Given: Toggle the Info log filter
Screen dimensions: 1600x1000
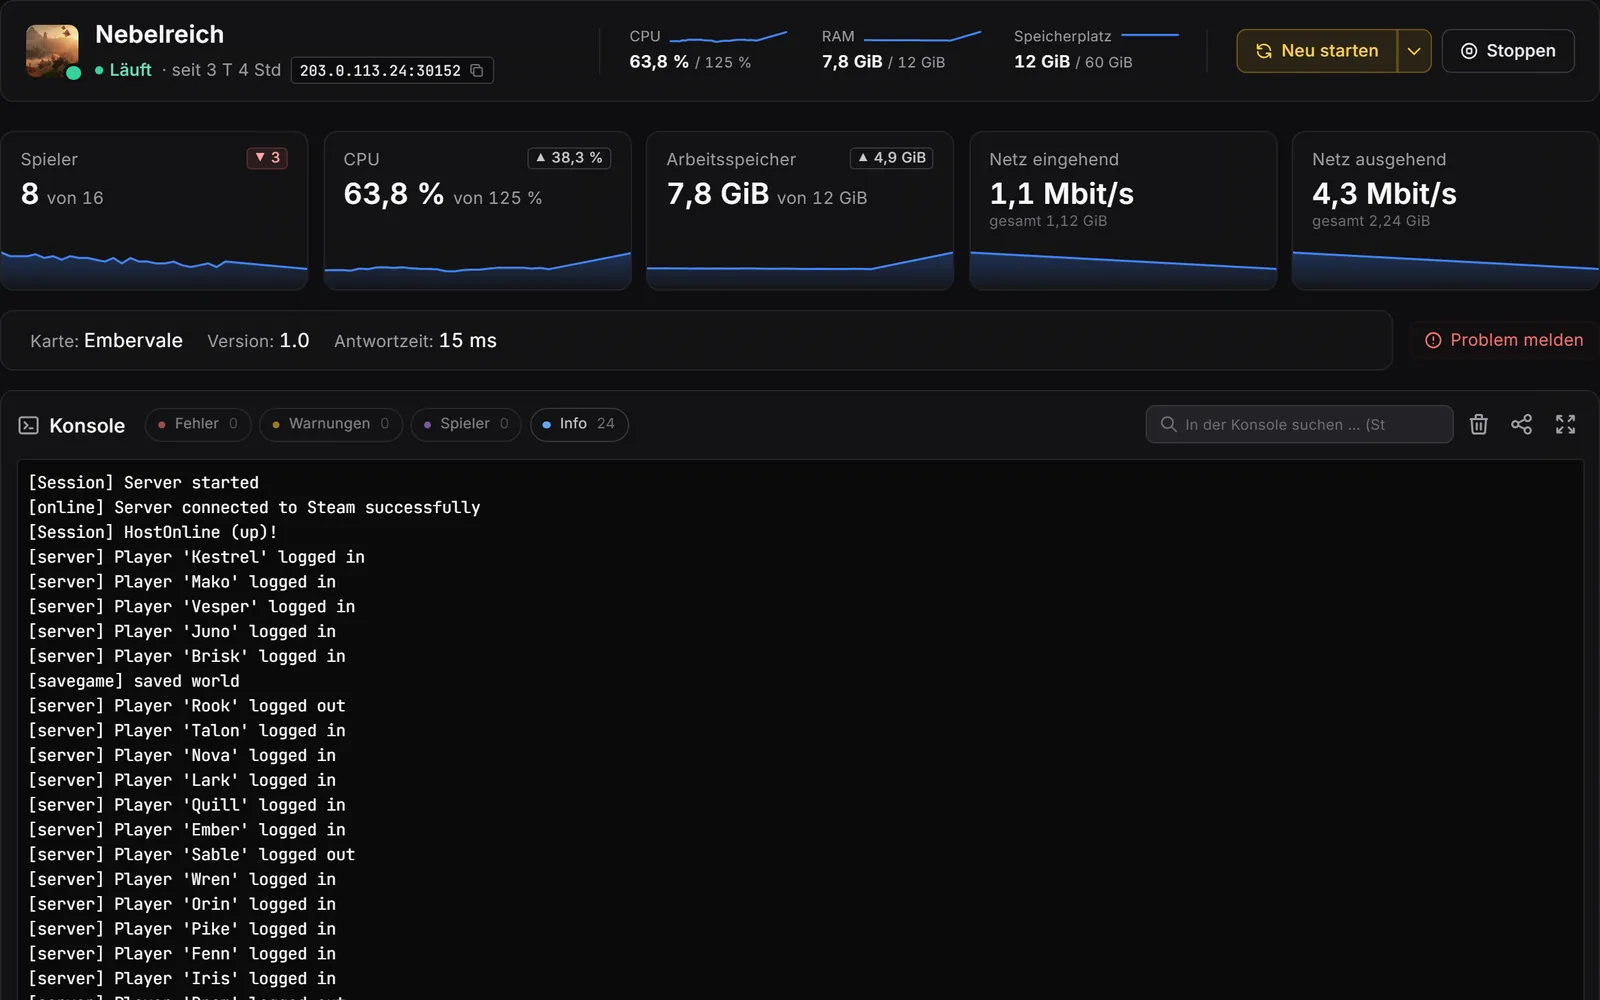Looking at the screenshot, I should point(579,424).
